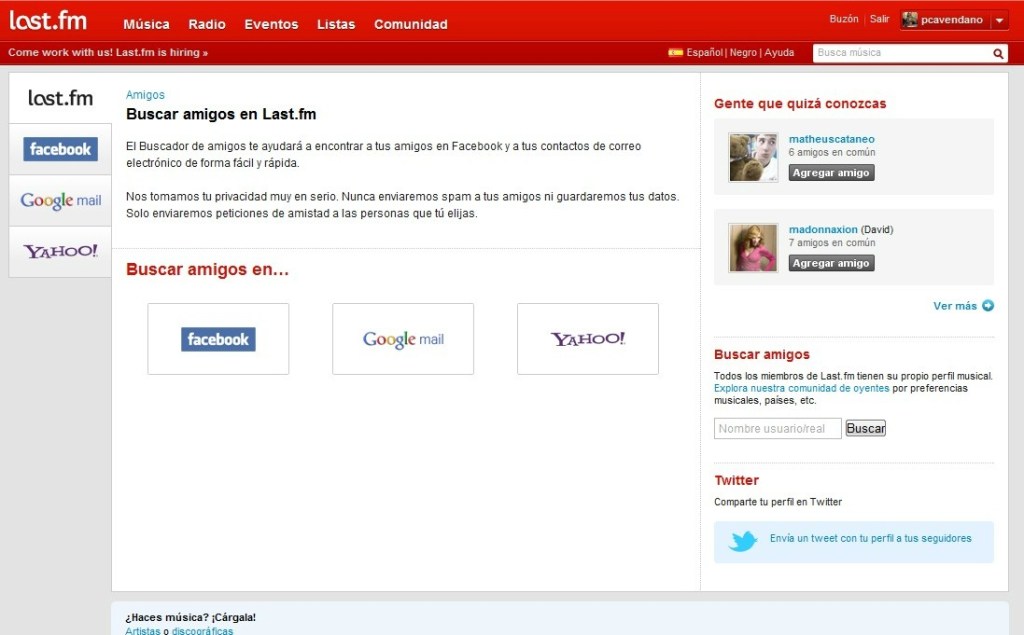The height and width of the screenshot is (635, 1024).
Task: Click the search magnifier icon
Action: [997, 54]
